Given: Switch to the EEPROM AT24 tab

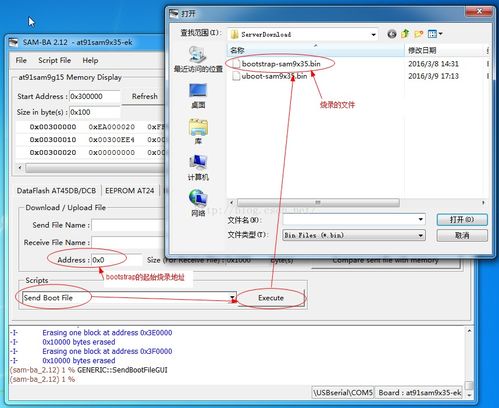Looking at the screenshot, I should [x=130, y=191].
